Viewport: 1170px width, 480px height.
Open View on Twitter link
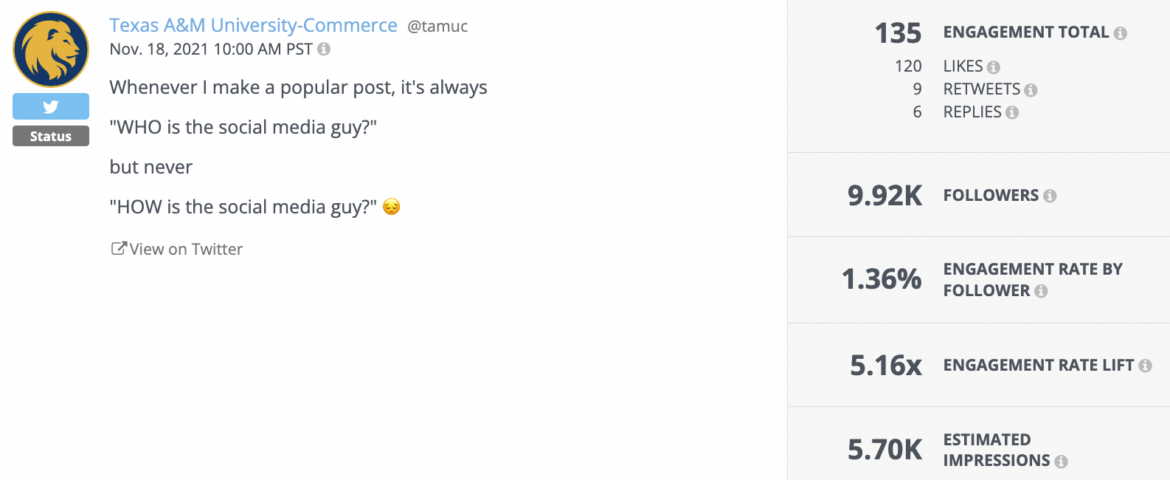pyautogui.click(x=177, y=249)
